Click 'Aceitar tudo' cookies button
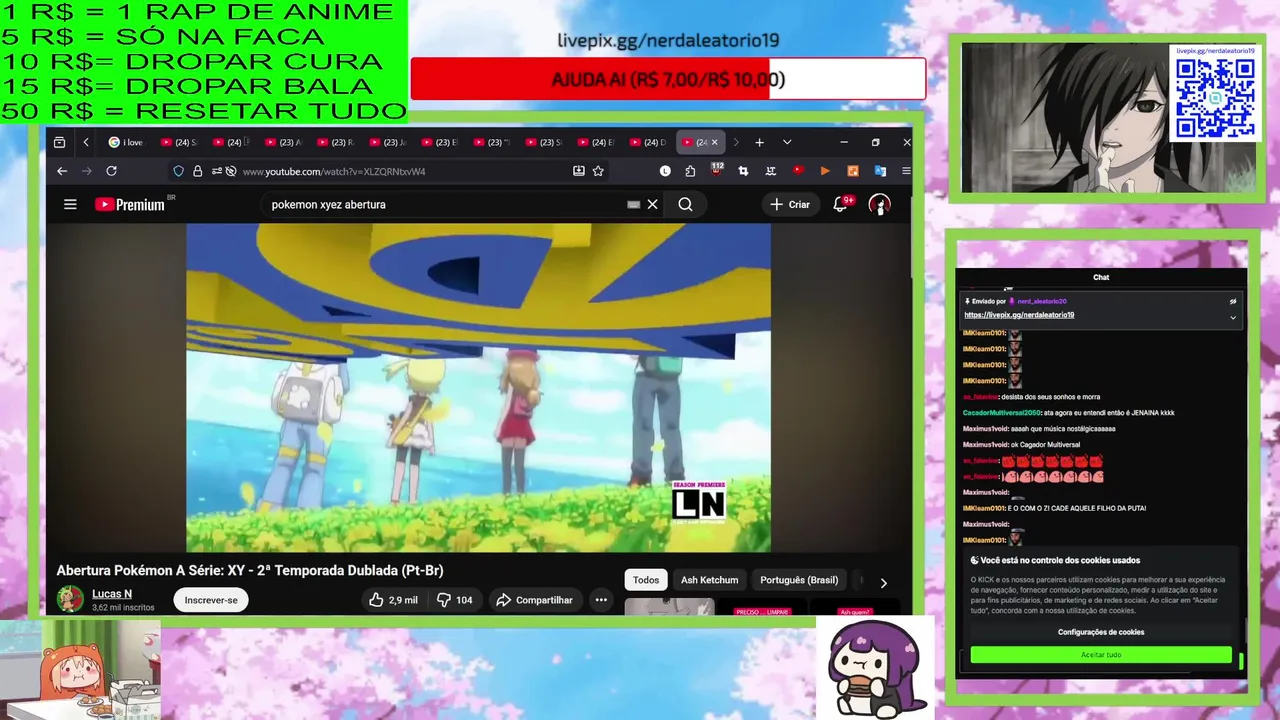This screenshot has height=720, width=1280. pyautogui.click(x=1101, y=655)
